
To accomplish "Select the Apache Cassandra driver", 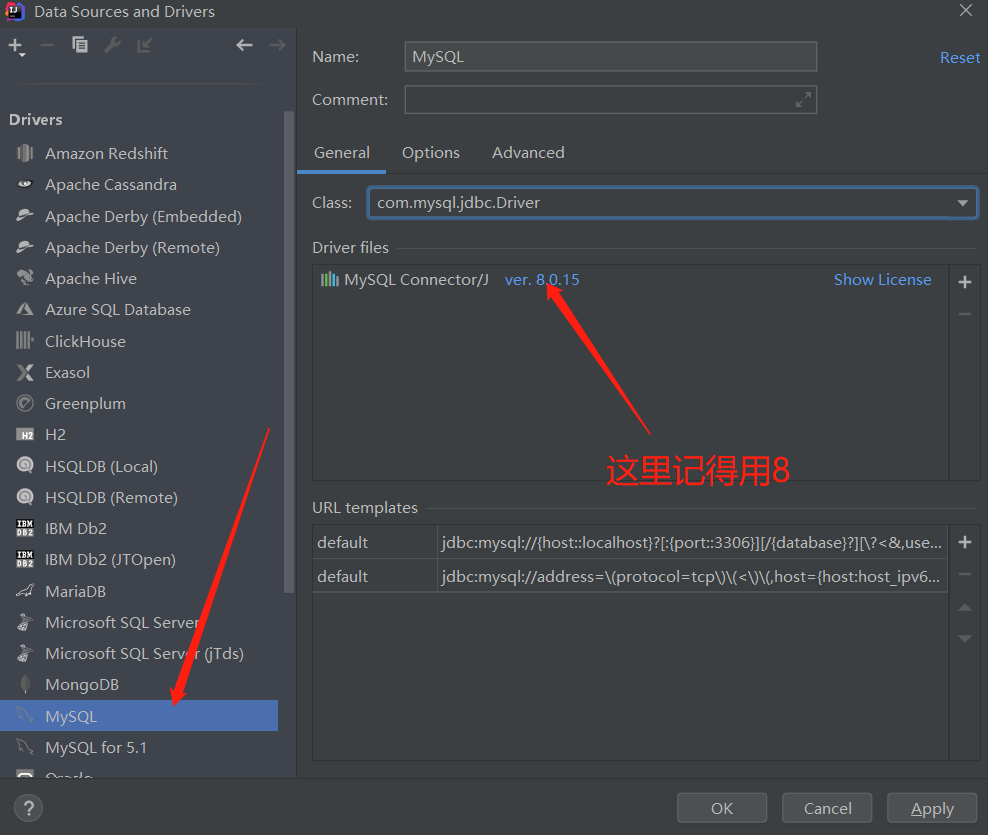I will 139,185.
